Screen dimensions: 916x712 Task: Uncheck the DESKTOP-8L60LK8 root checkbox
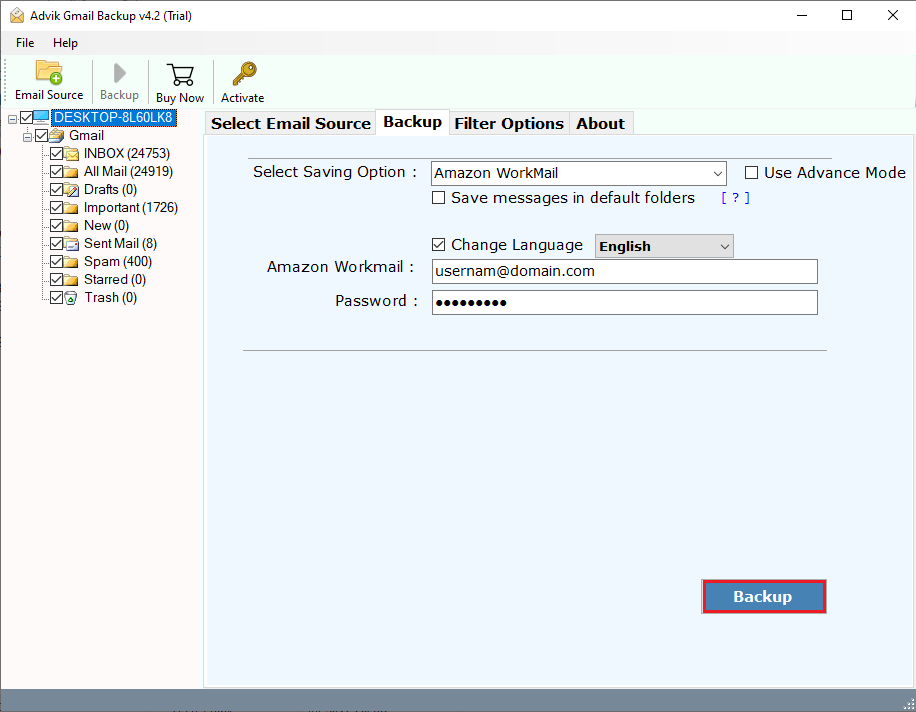[26, 118]
